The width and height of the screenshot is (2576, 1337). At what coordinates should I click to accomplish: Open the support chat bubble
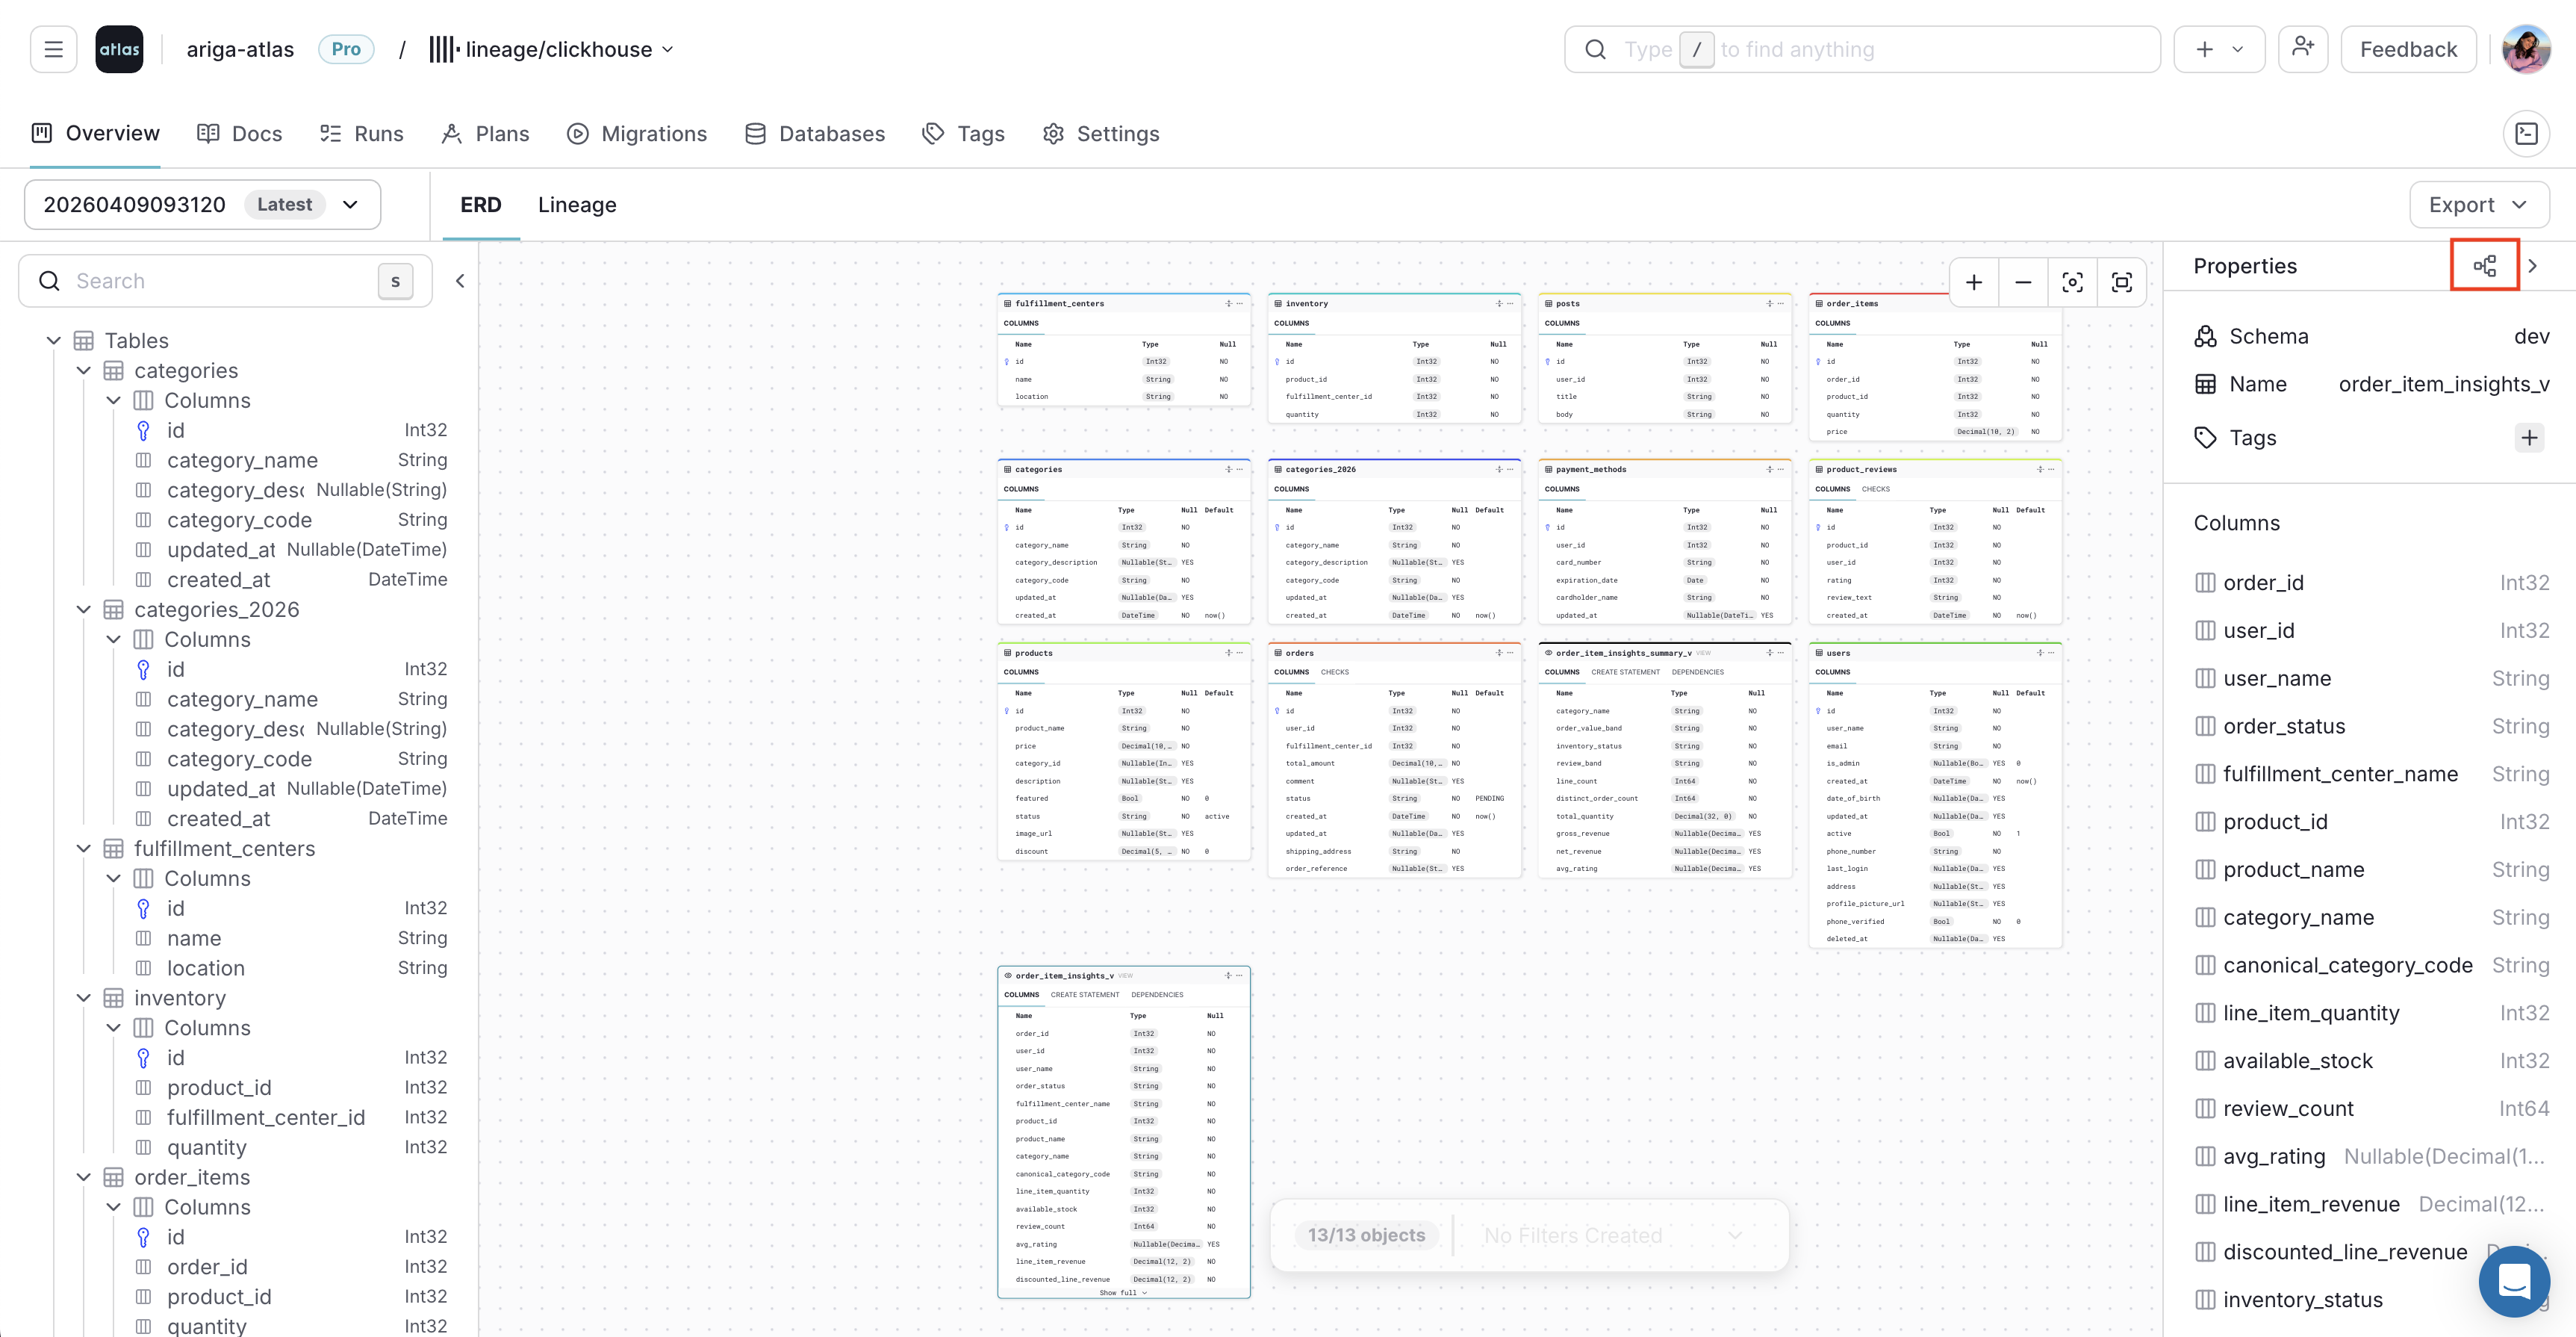(2514, 1281)
